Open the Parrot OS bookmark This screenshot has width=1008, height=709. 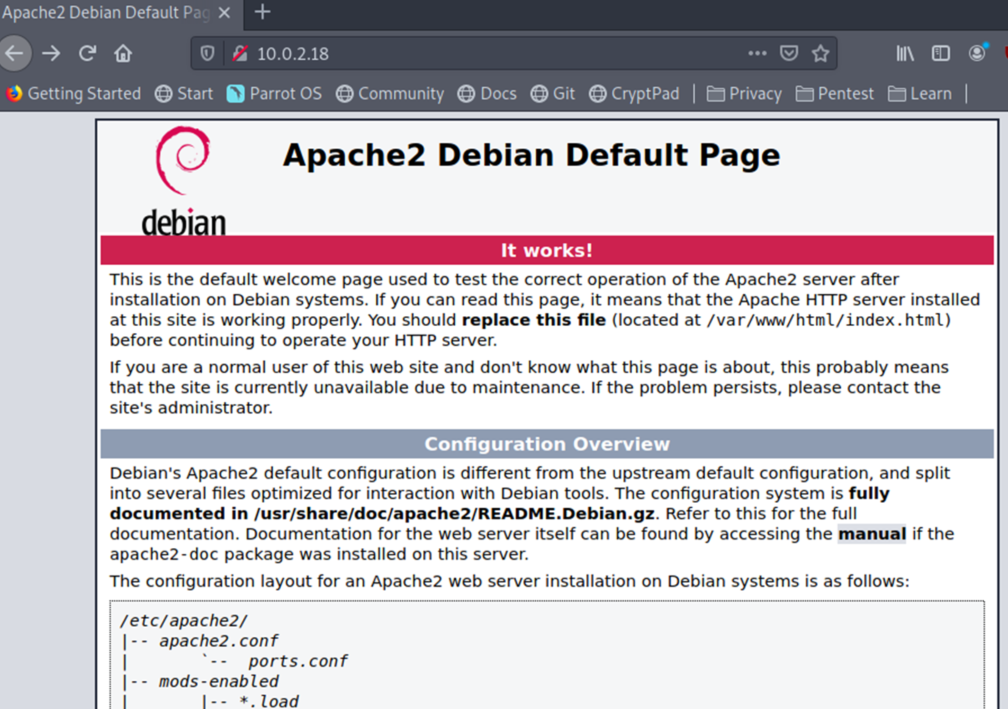coord(274,94)
